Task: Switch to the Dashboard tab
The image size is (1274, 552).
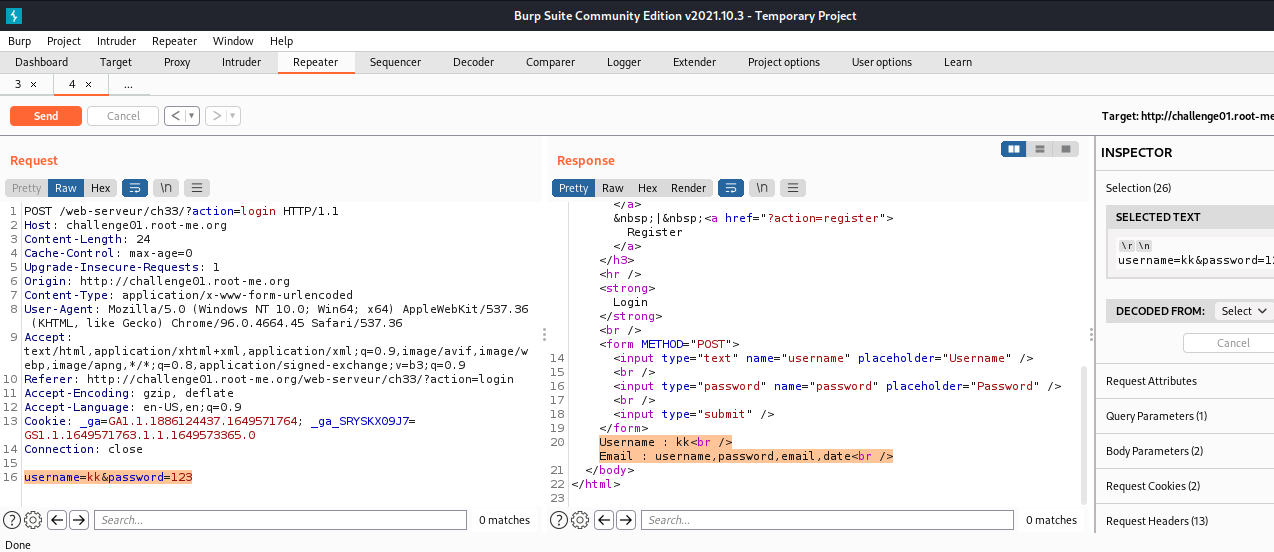Action: (x=42, y=62)
